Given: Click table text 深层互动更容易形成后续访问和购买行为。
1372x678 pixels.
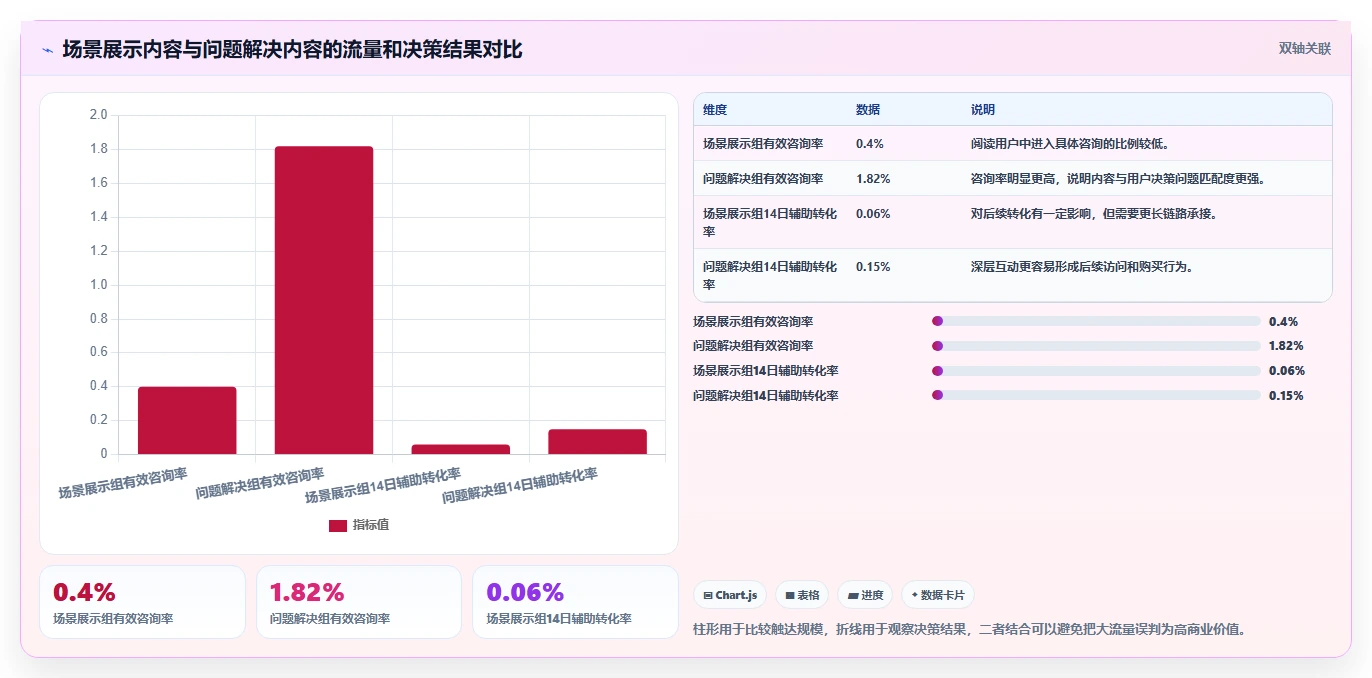Looking at the screenshot, I should 1083,267.
